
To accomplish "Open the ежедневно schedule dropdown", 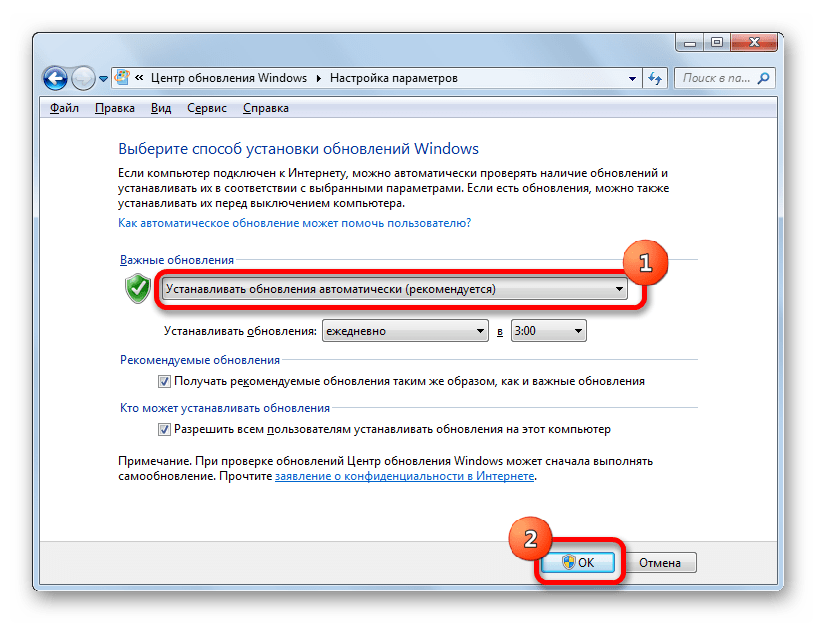I will tap(405, 331).
